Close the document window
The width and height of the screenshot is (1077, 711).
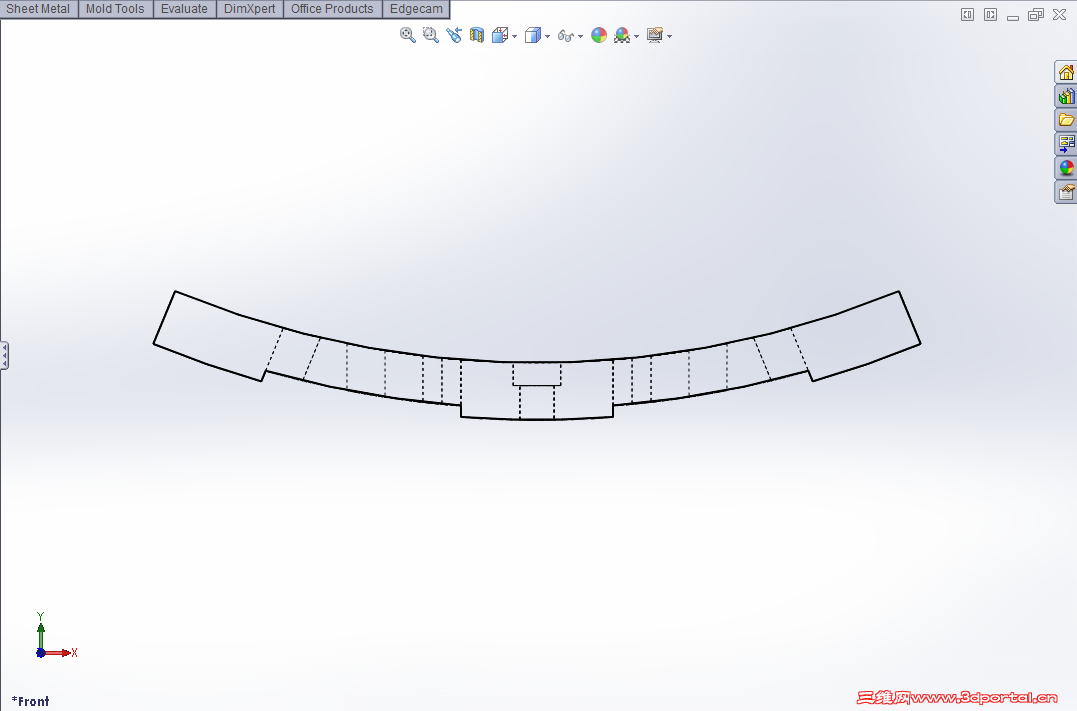[1059, 14]
